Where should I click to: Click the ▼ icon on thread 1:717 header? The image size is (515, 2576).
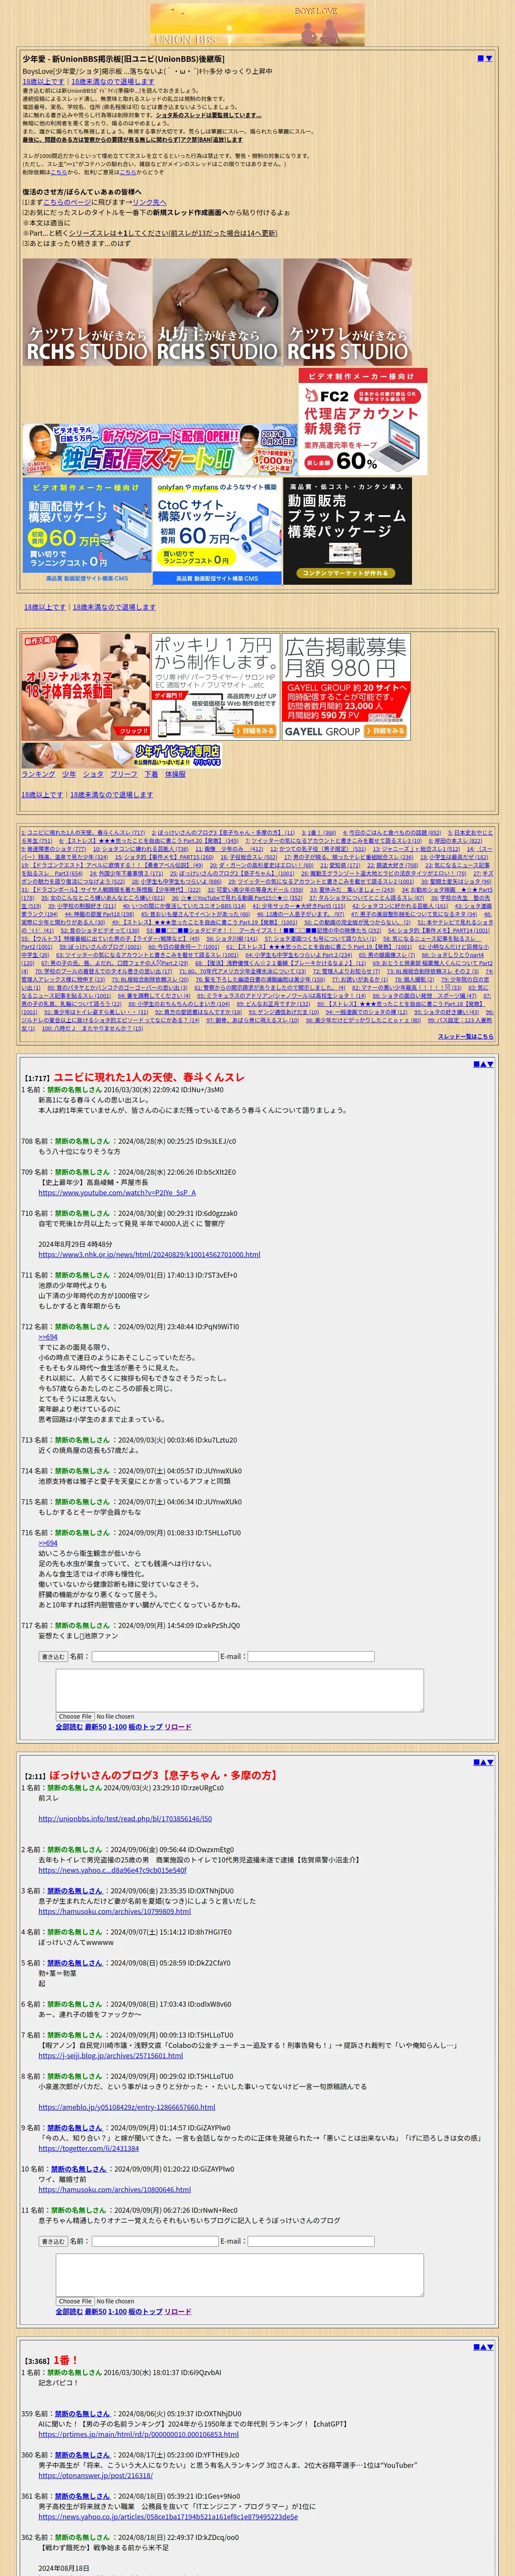point(490,1063)
